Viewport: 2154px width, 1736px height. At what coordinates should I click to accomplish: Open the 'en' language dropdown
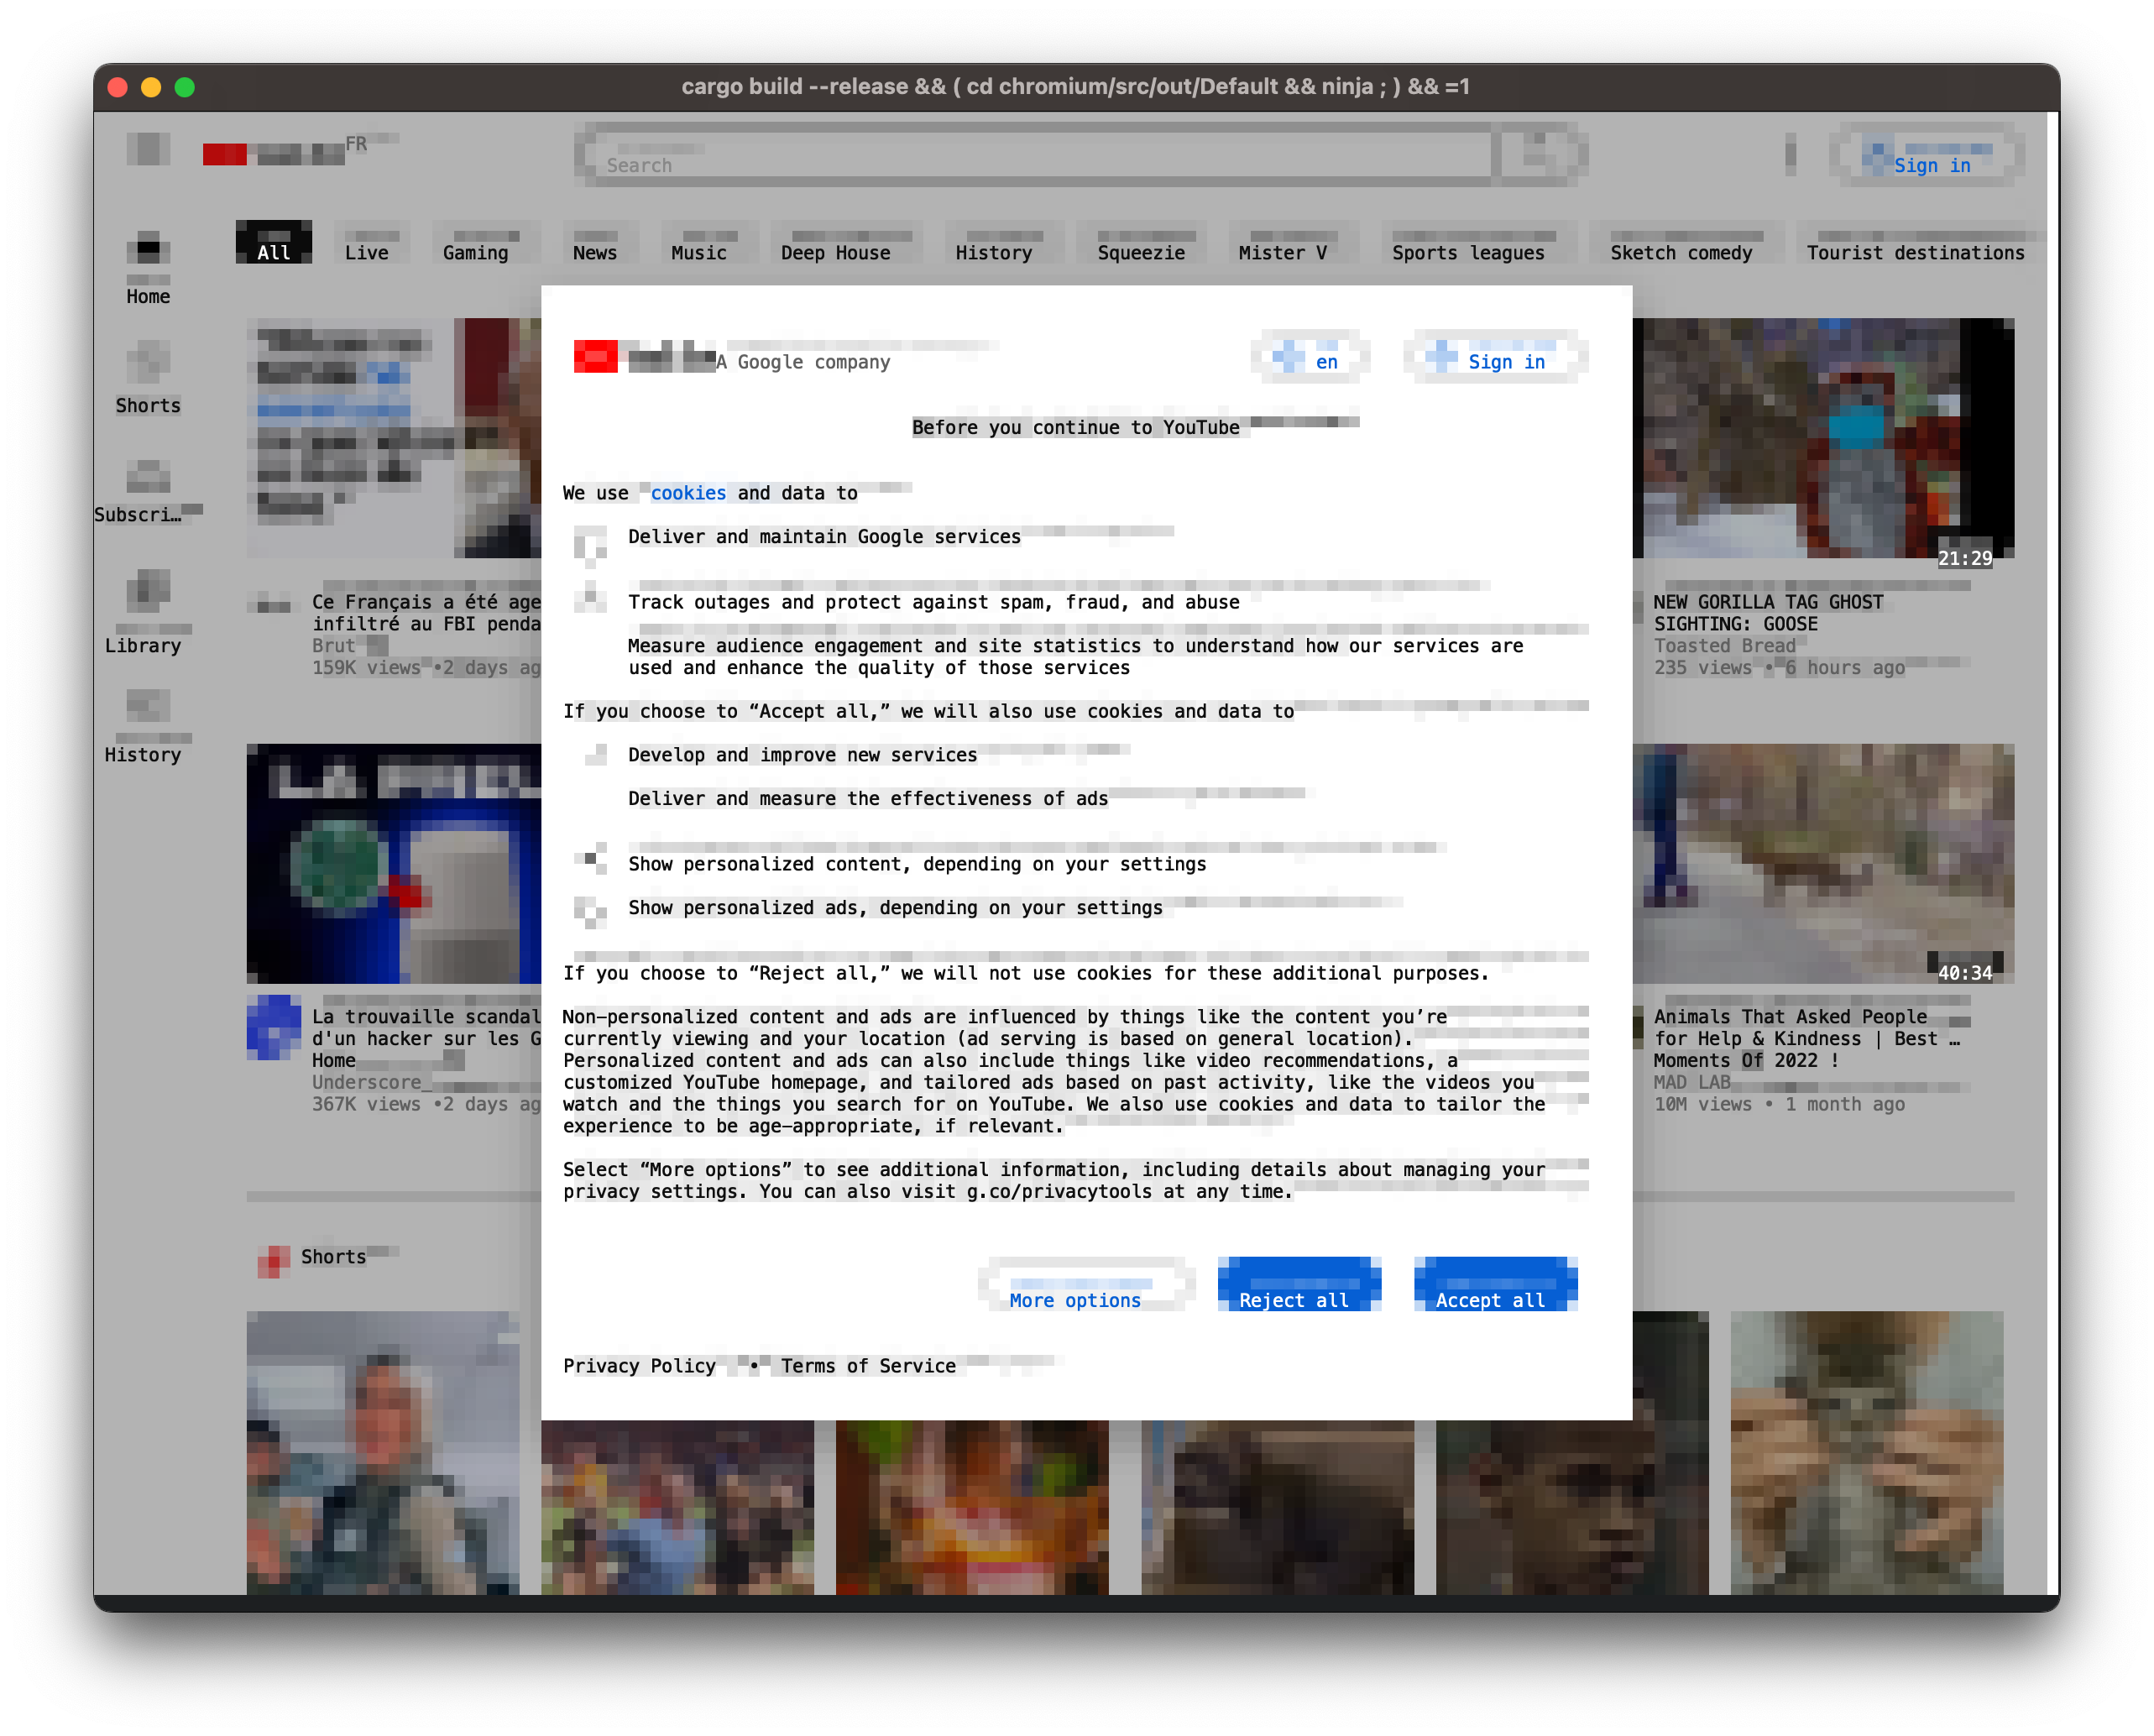point(1310,358)
